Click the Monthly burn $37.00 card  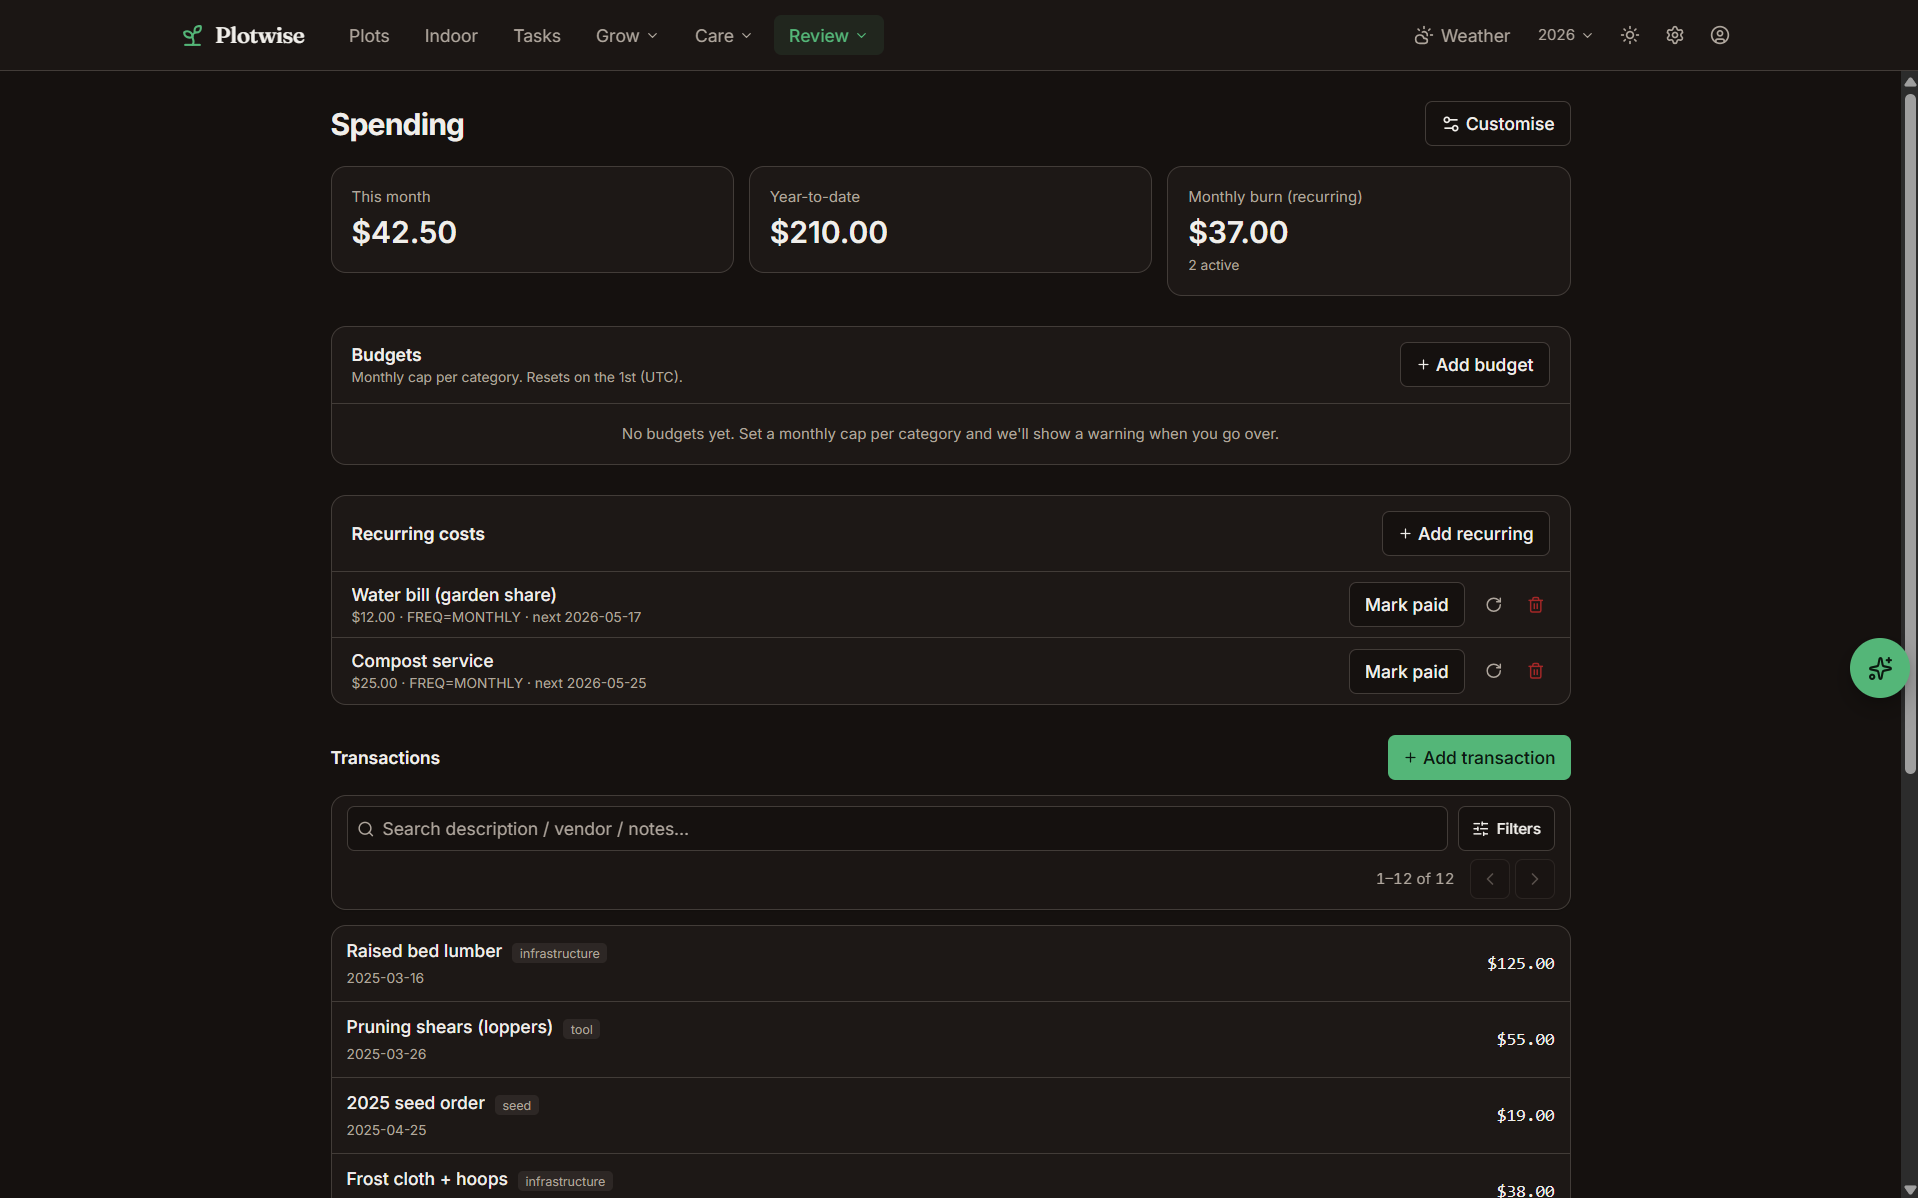[1368, 231]
